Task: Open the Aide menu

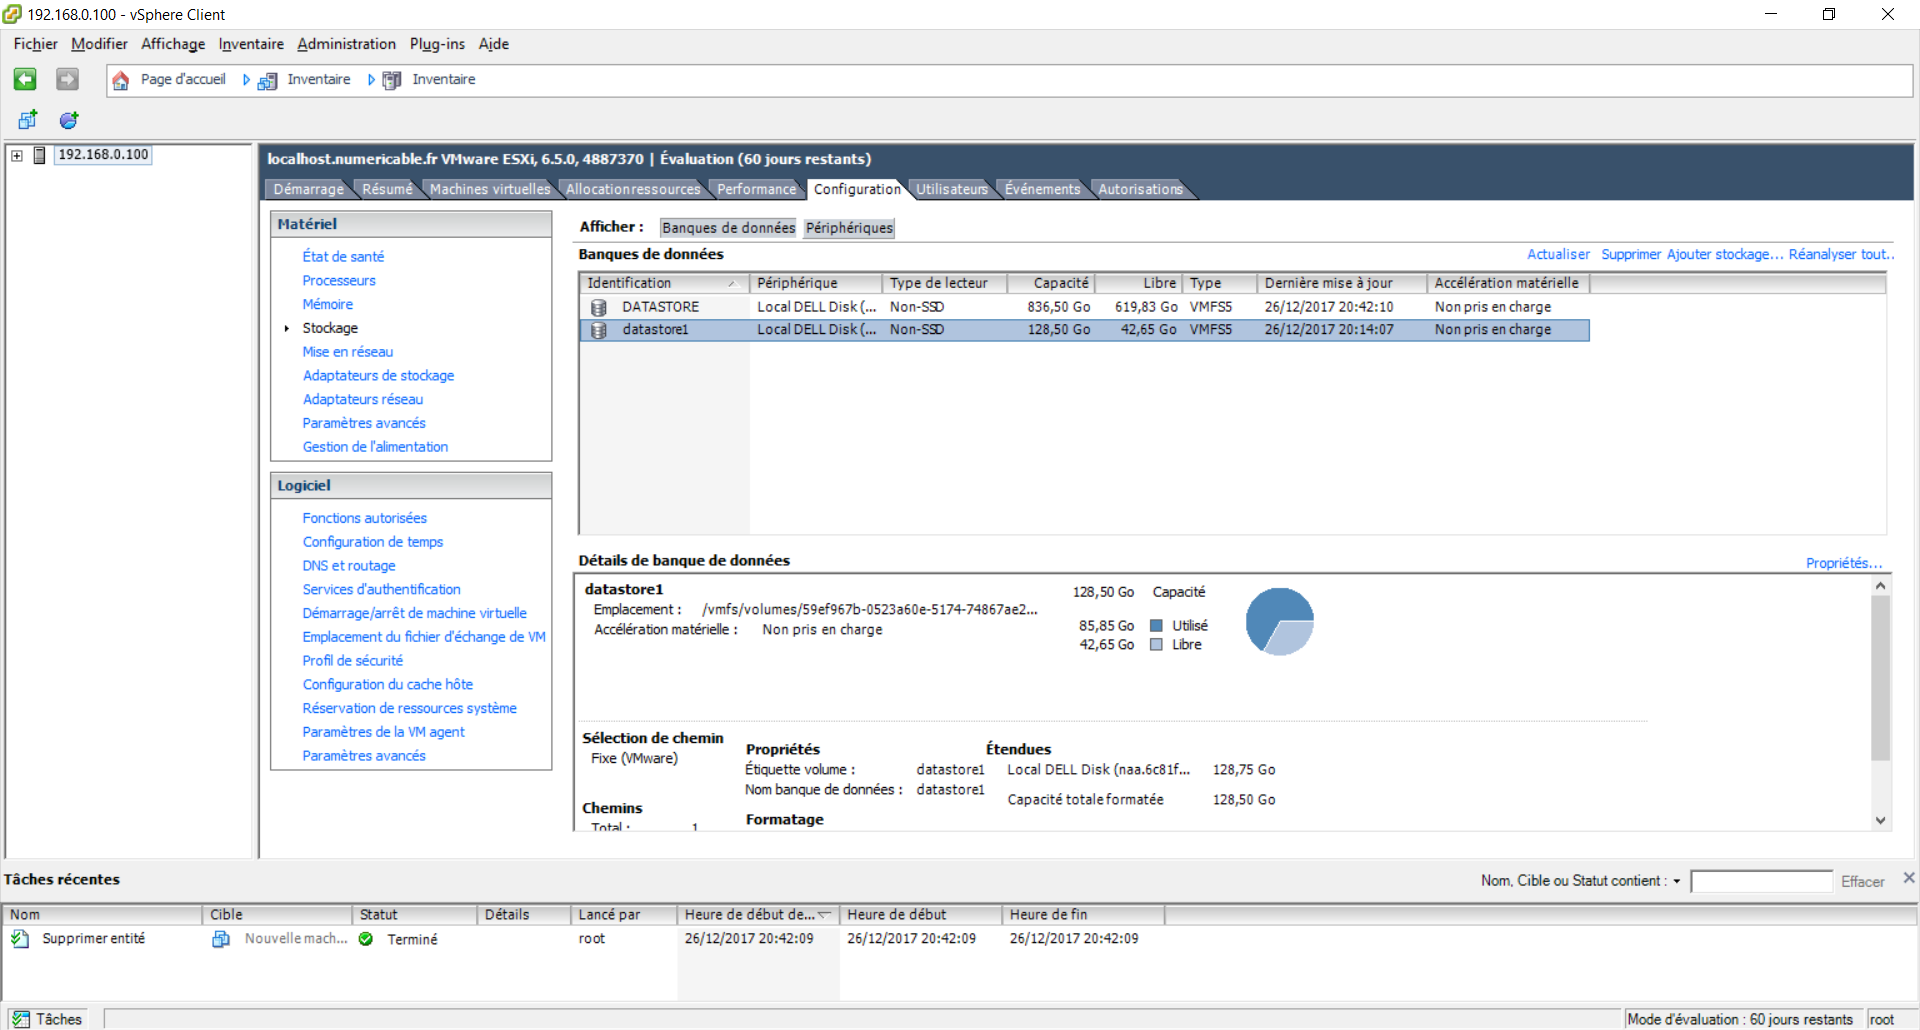Action: tap(493, 44)
